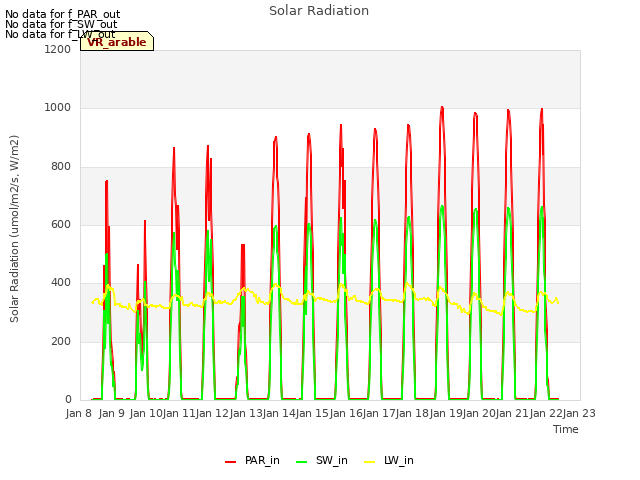Click the Jan 16 x-axis tick label
Screen dimensions: 640x480
346,413
